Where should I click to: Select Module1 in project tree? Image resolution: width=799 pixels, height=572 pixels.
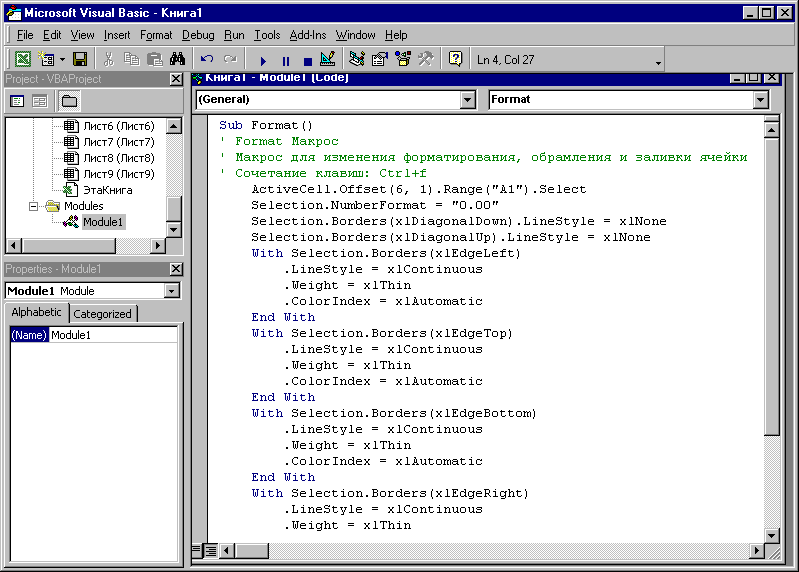click(103, 222)
